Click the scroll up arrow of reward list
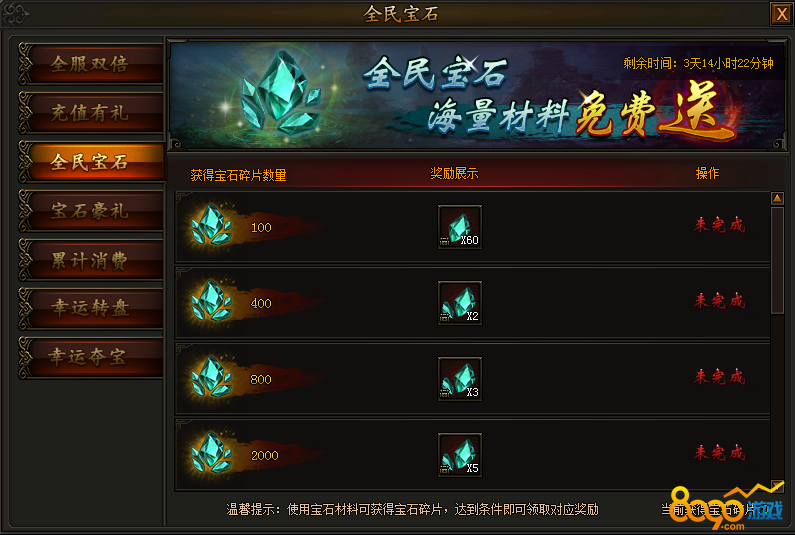This screenshot has height=535, width=795. tap(777, 198)
